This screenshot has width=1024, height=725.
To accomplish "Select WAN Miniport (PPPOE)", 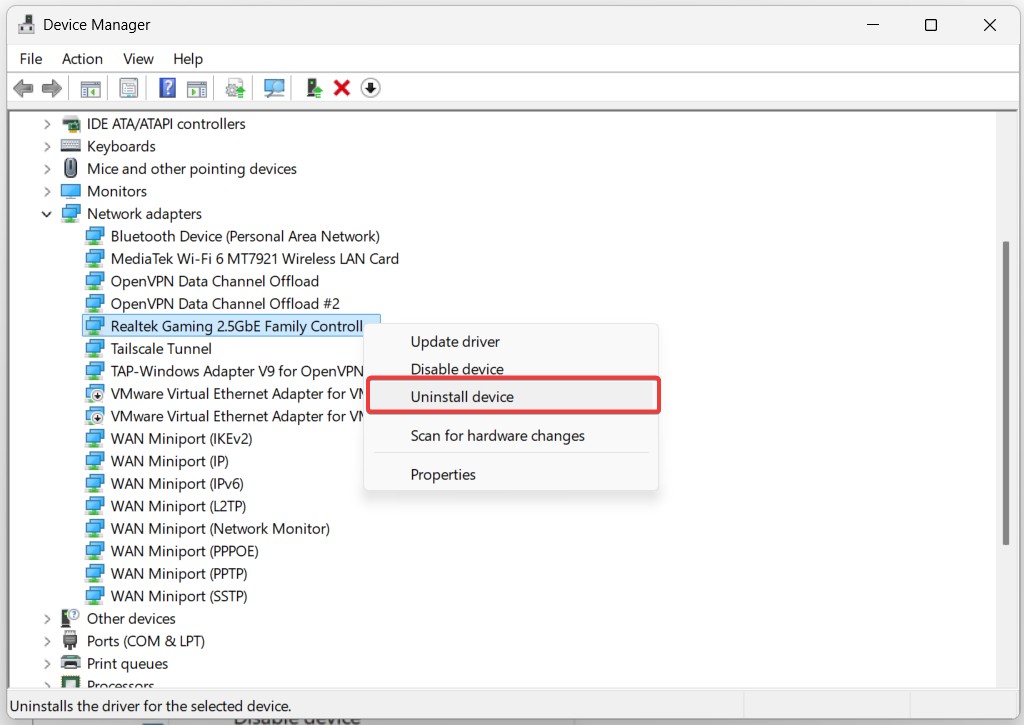I will (185, 551).
